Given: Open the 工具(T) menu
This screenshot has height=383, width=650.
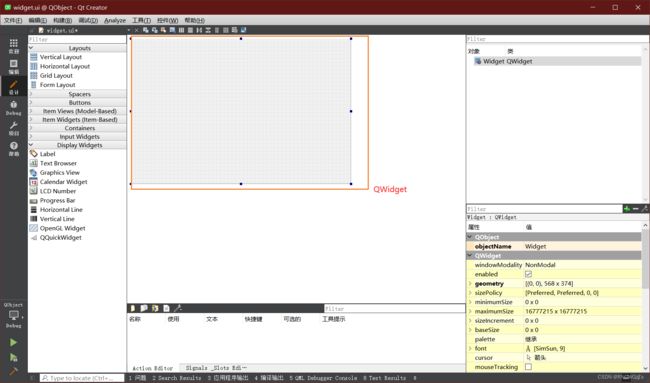Looking at the screenshot, I should click(141, 20).
